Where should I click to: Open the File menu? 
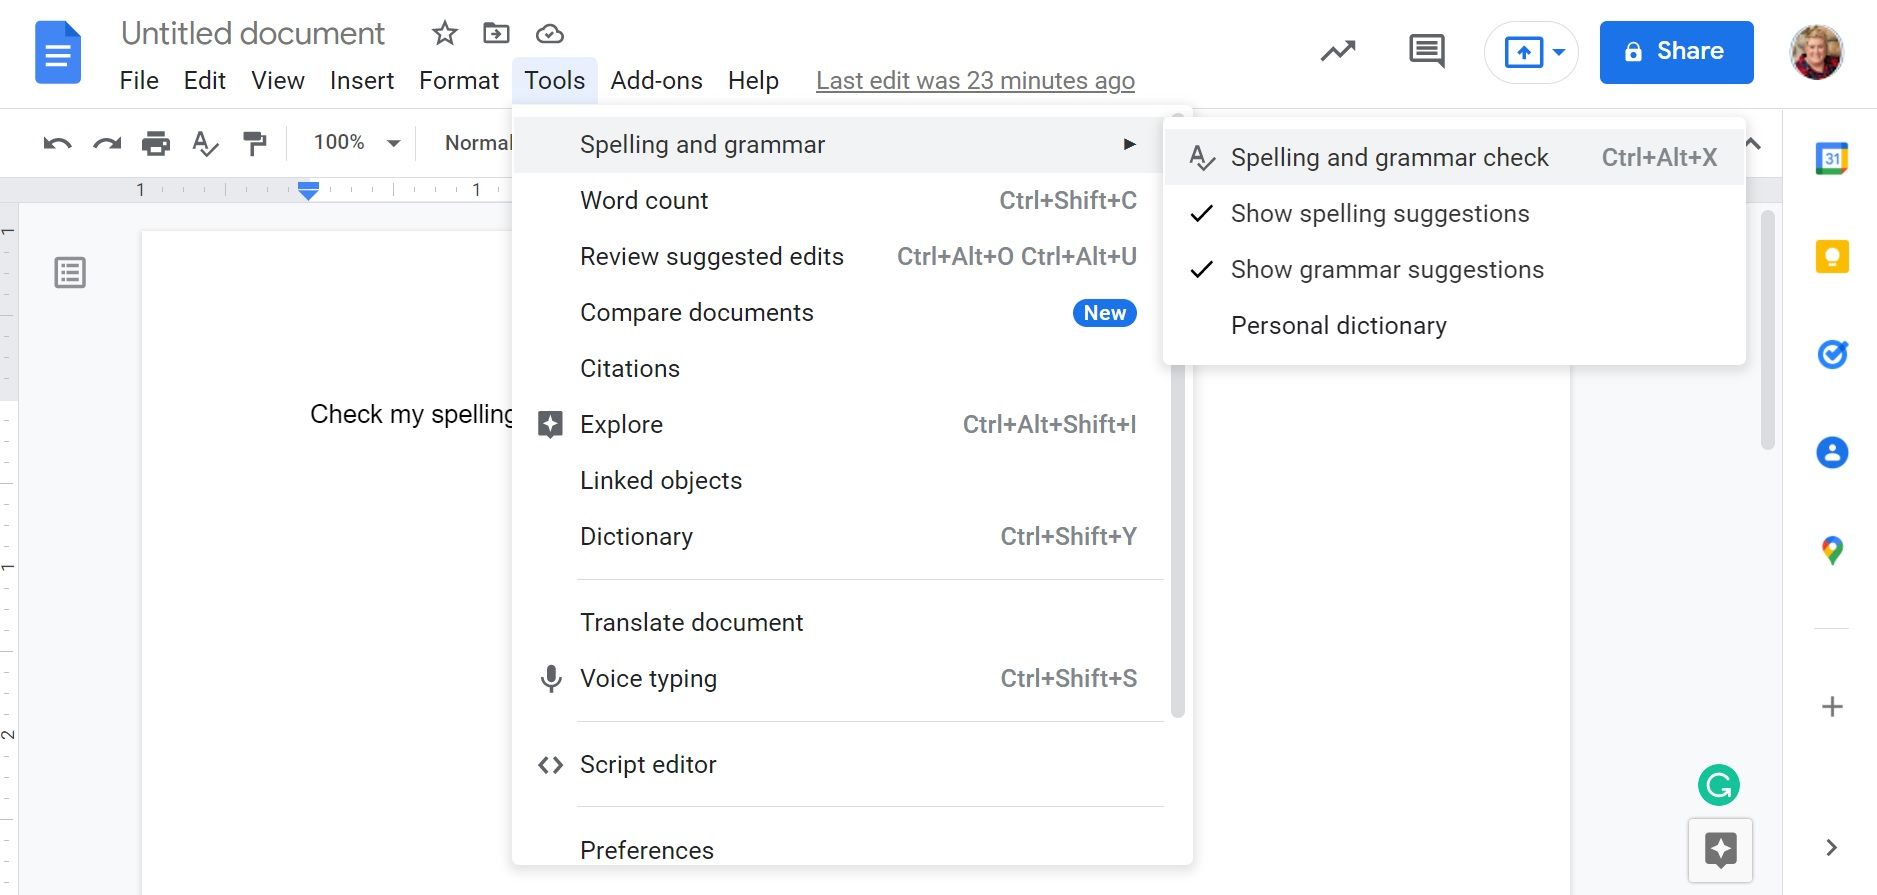pyautogui.click(x=139, y=81)
